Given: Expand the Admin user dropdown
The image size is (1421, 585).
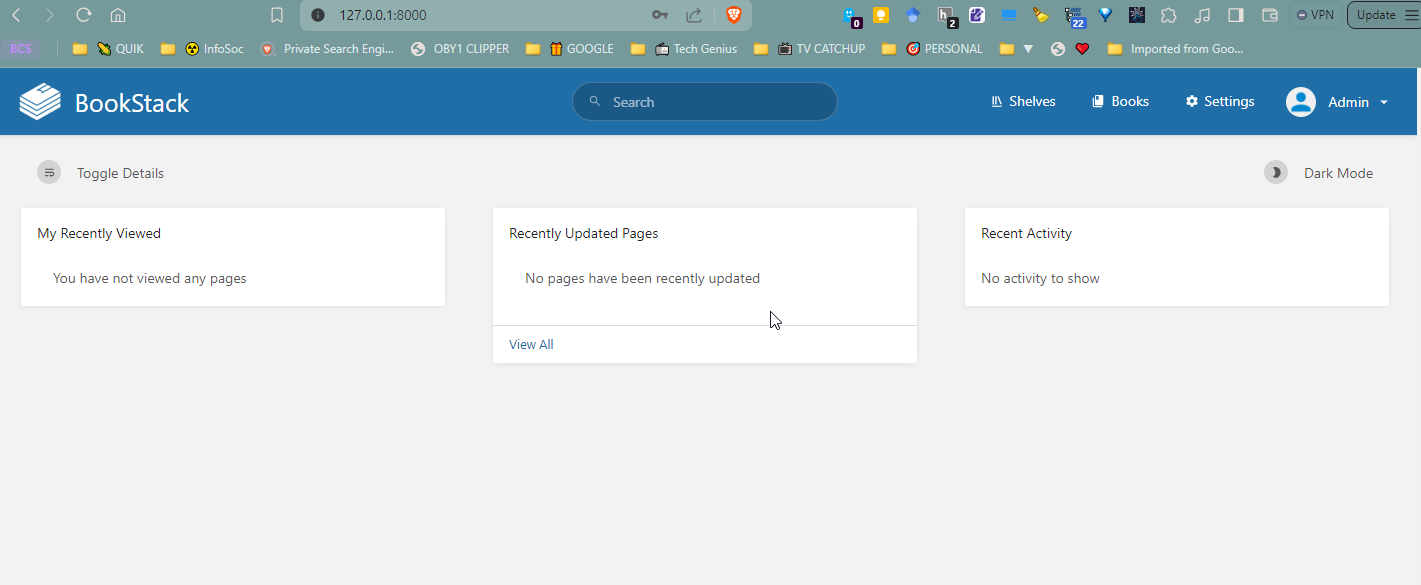Looking at the screenshot, I should tap(1339, 102).
